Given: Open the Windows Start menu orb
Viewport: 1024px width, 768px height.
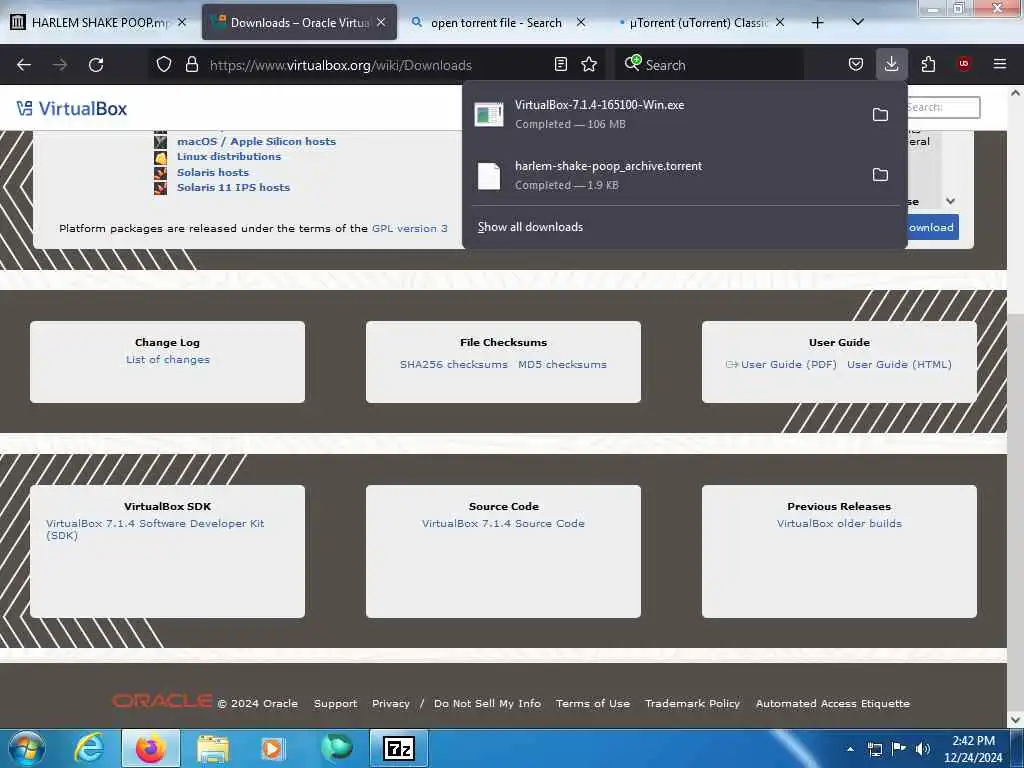Looking at the screenshot, I should point(27,748).
